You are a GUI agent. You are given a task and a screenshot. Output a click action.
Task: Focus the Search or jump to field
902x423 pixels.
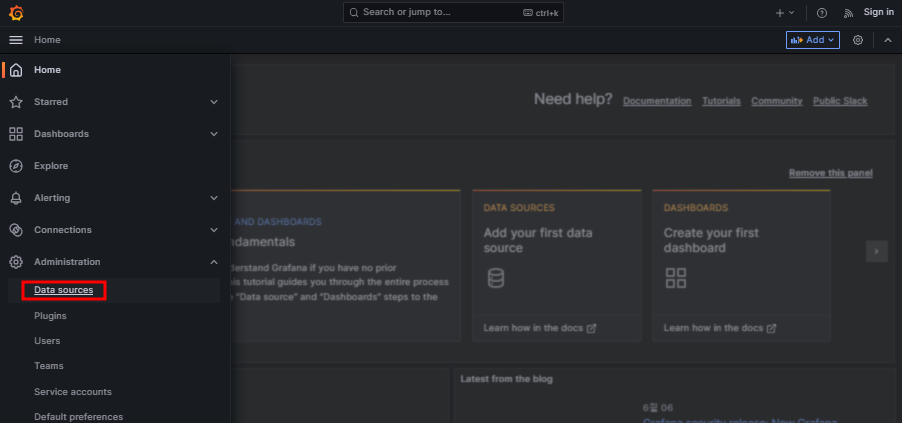point(453,12)
